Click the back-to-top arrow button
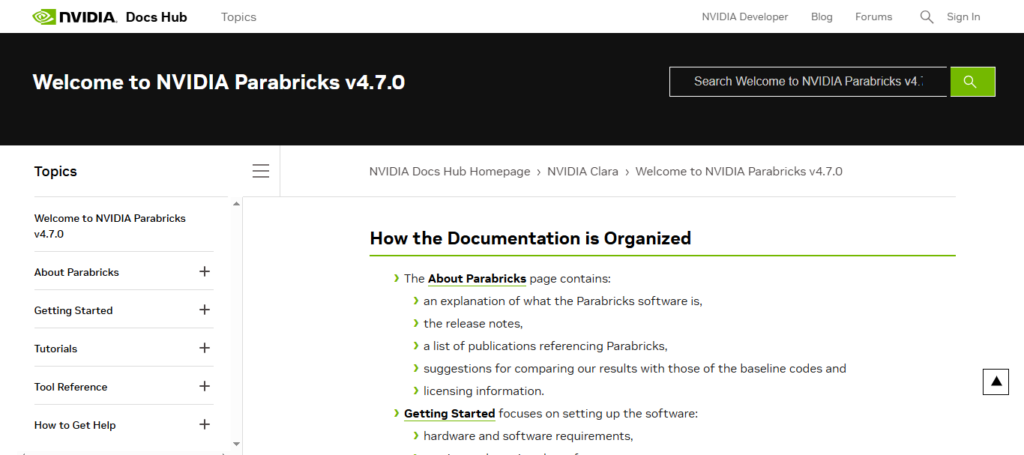Screen dimensions: 1024x455 [996, 382]
